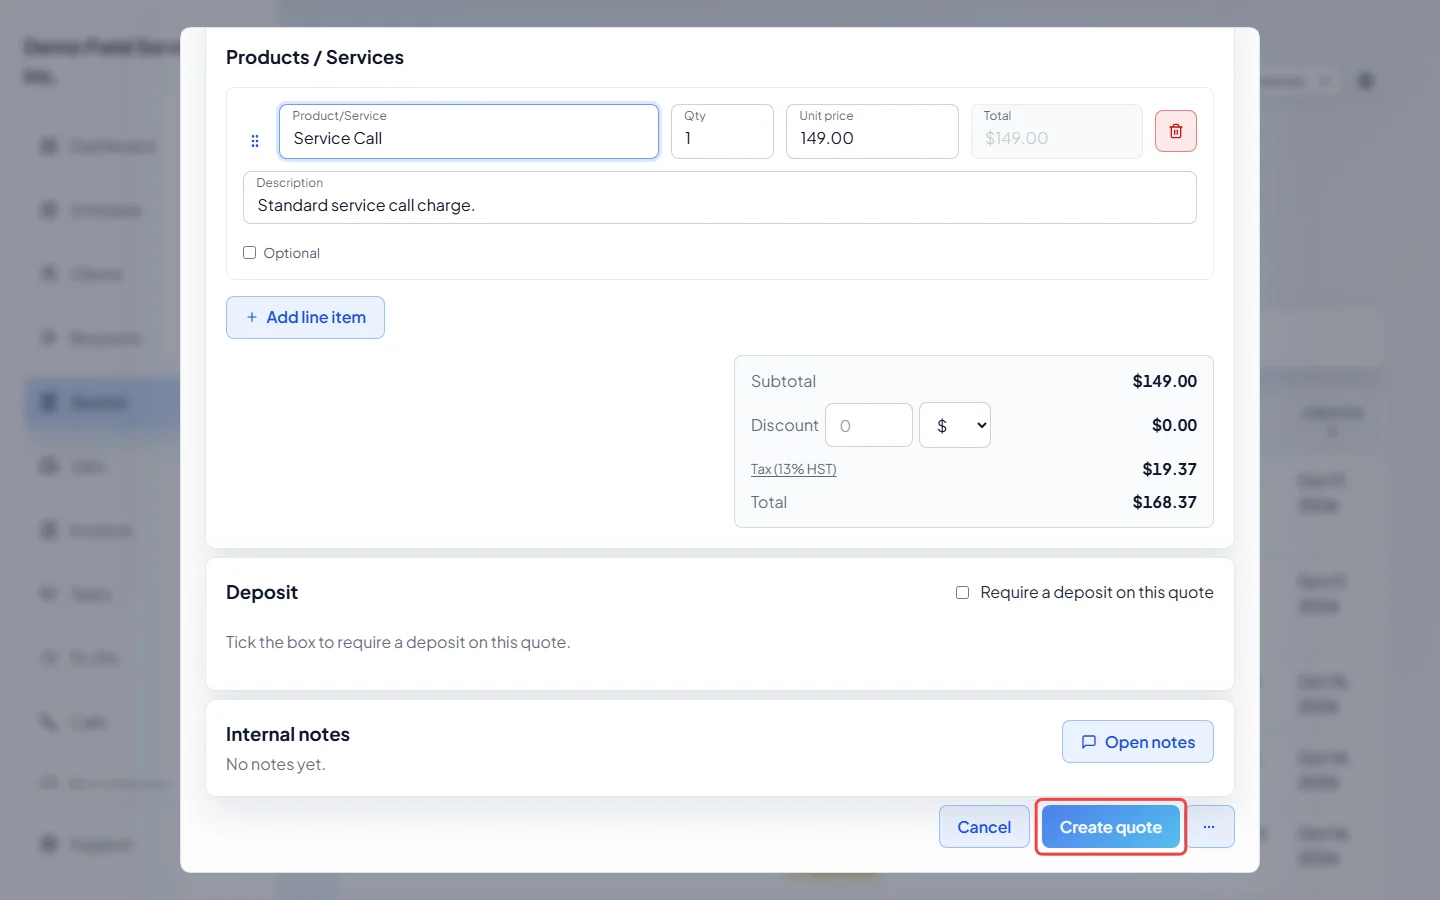This screenshot has height=900, width=1440.
Task: Edit the Description field
Action: click(720, 197)
